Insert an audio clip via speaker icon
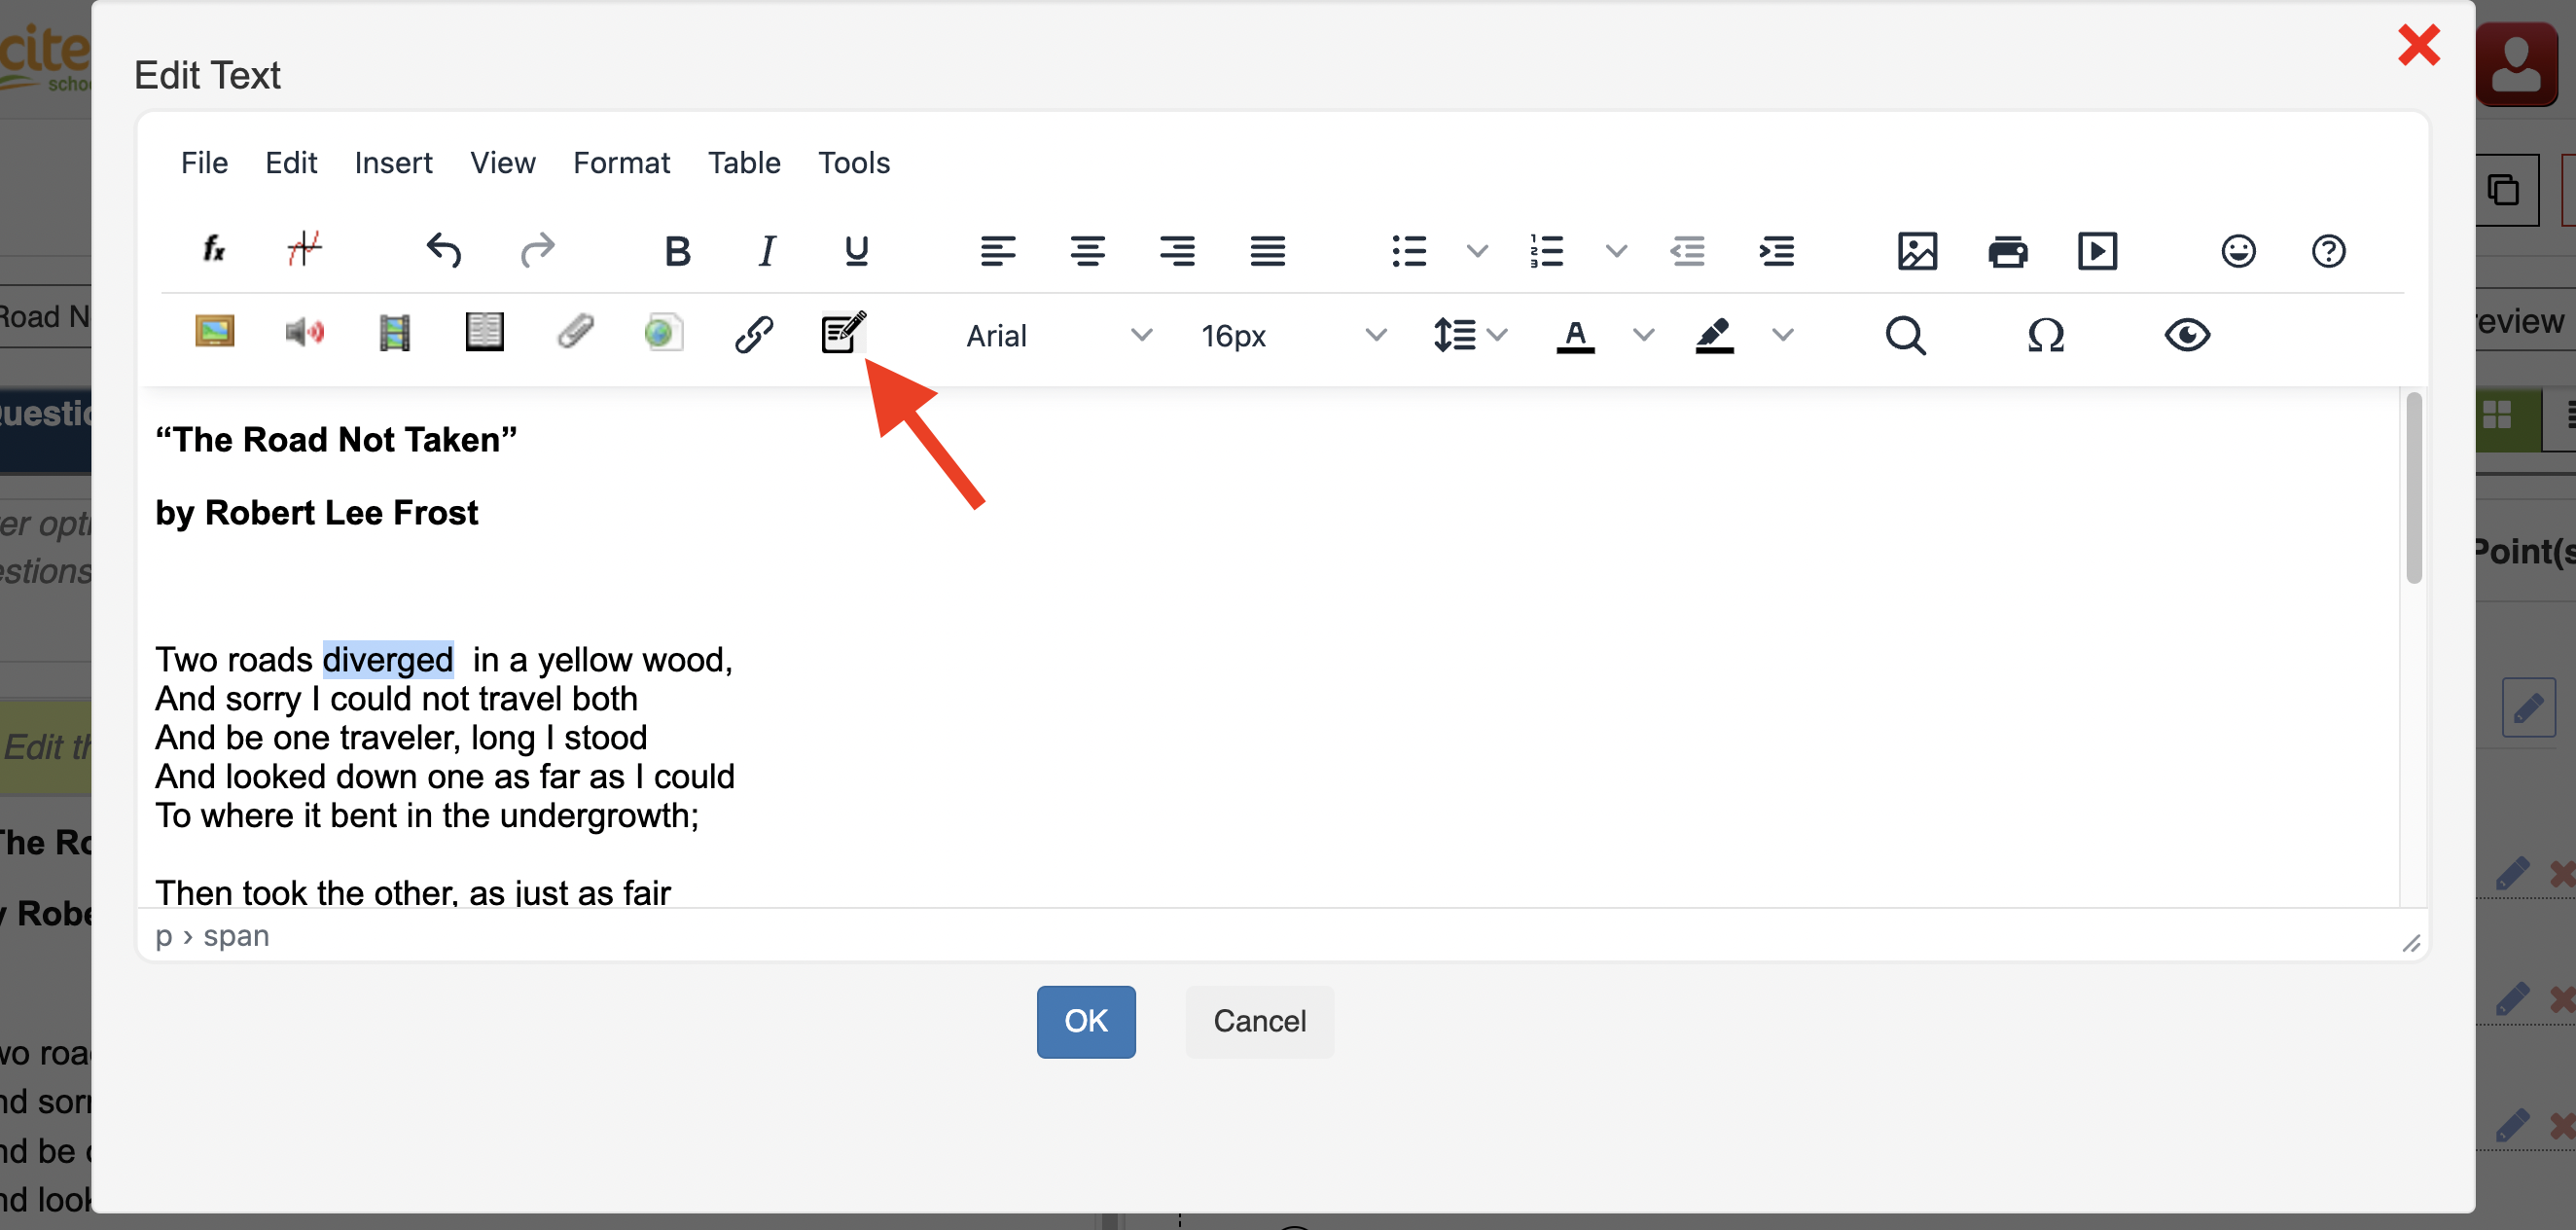This screenshot has height=1230, width=2576. (304, 333)
